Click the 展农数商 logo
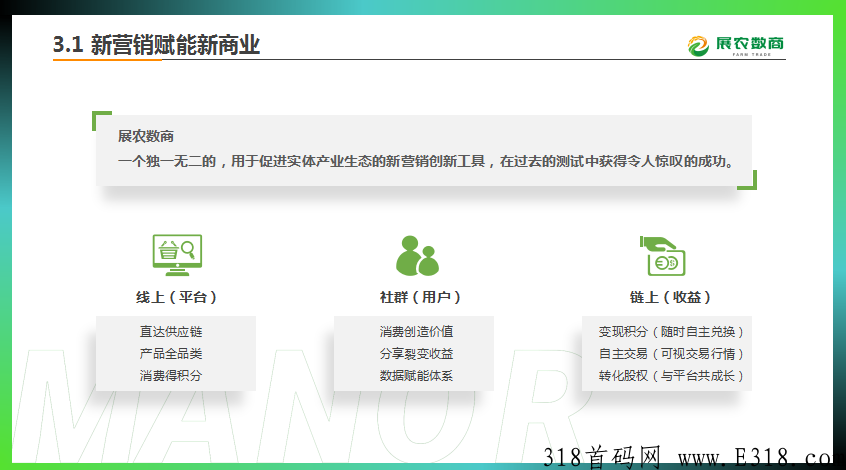The width and height of the screenshot is (846, 470). coord(735,45)
